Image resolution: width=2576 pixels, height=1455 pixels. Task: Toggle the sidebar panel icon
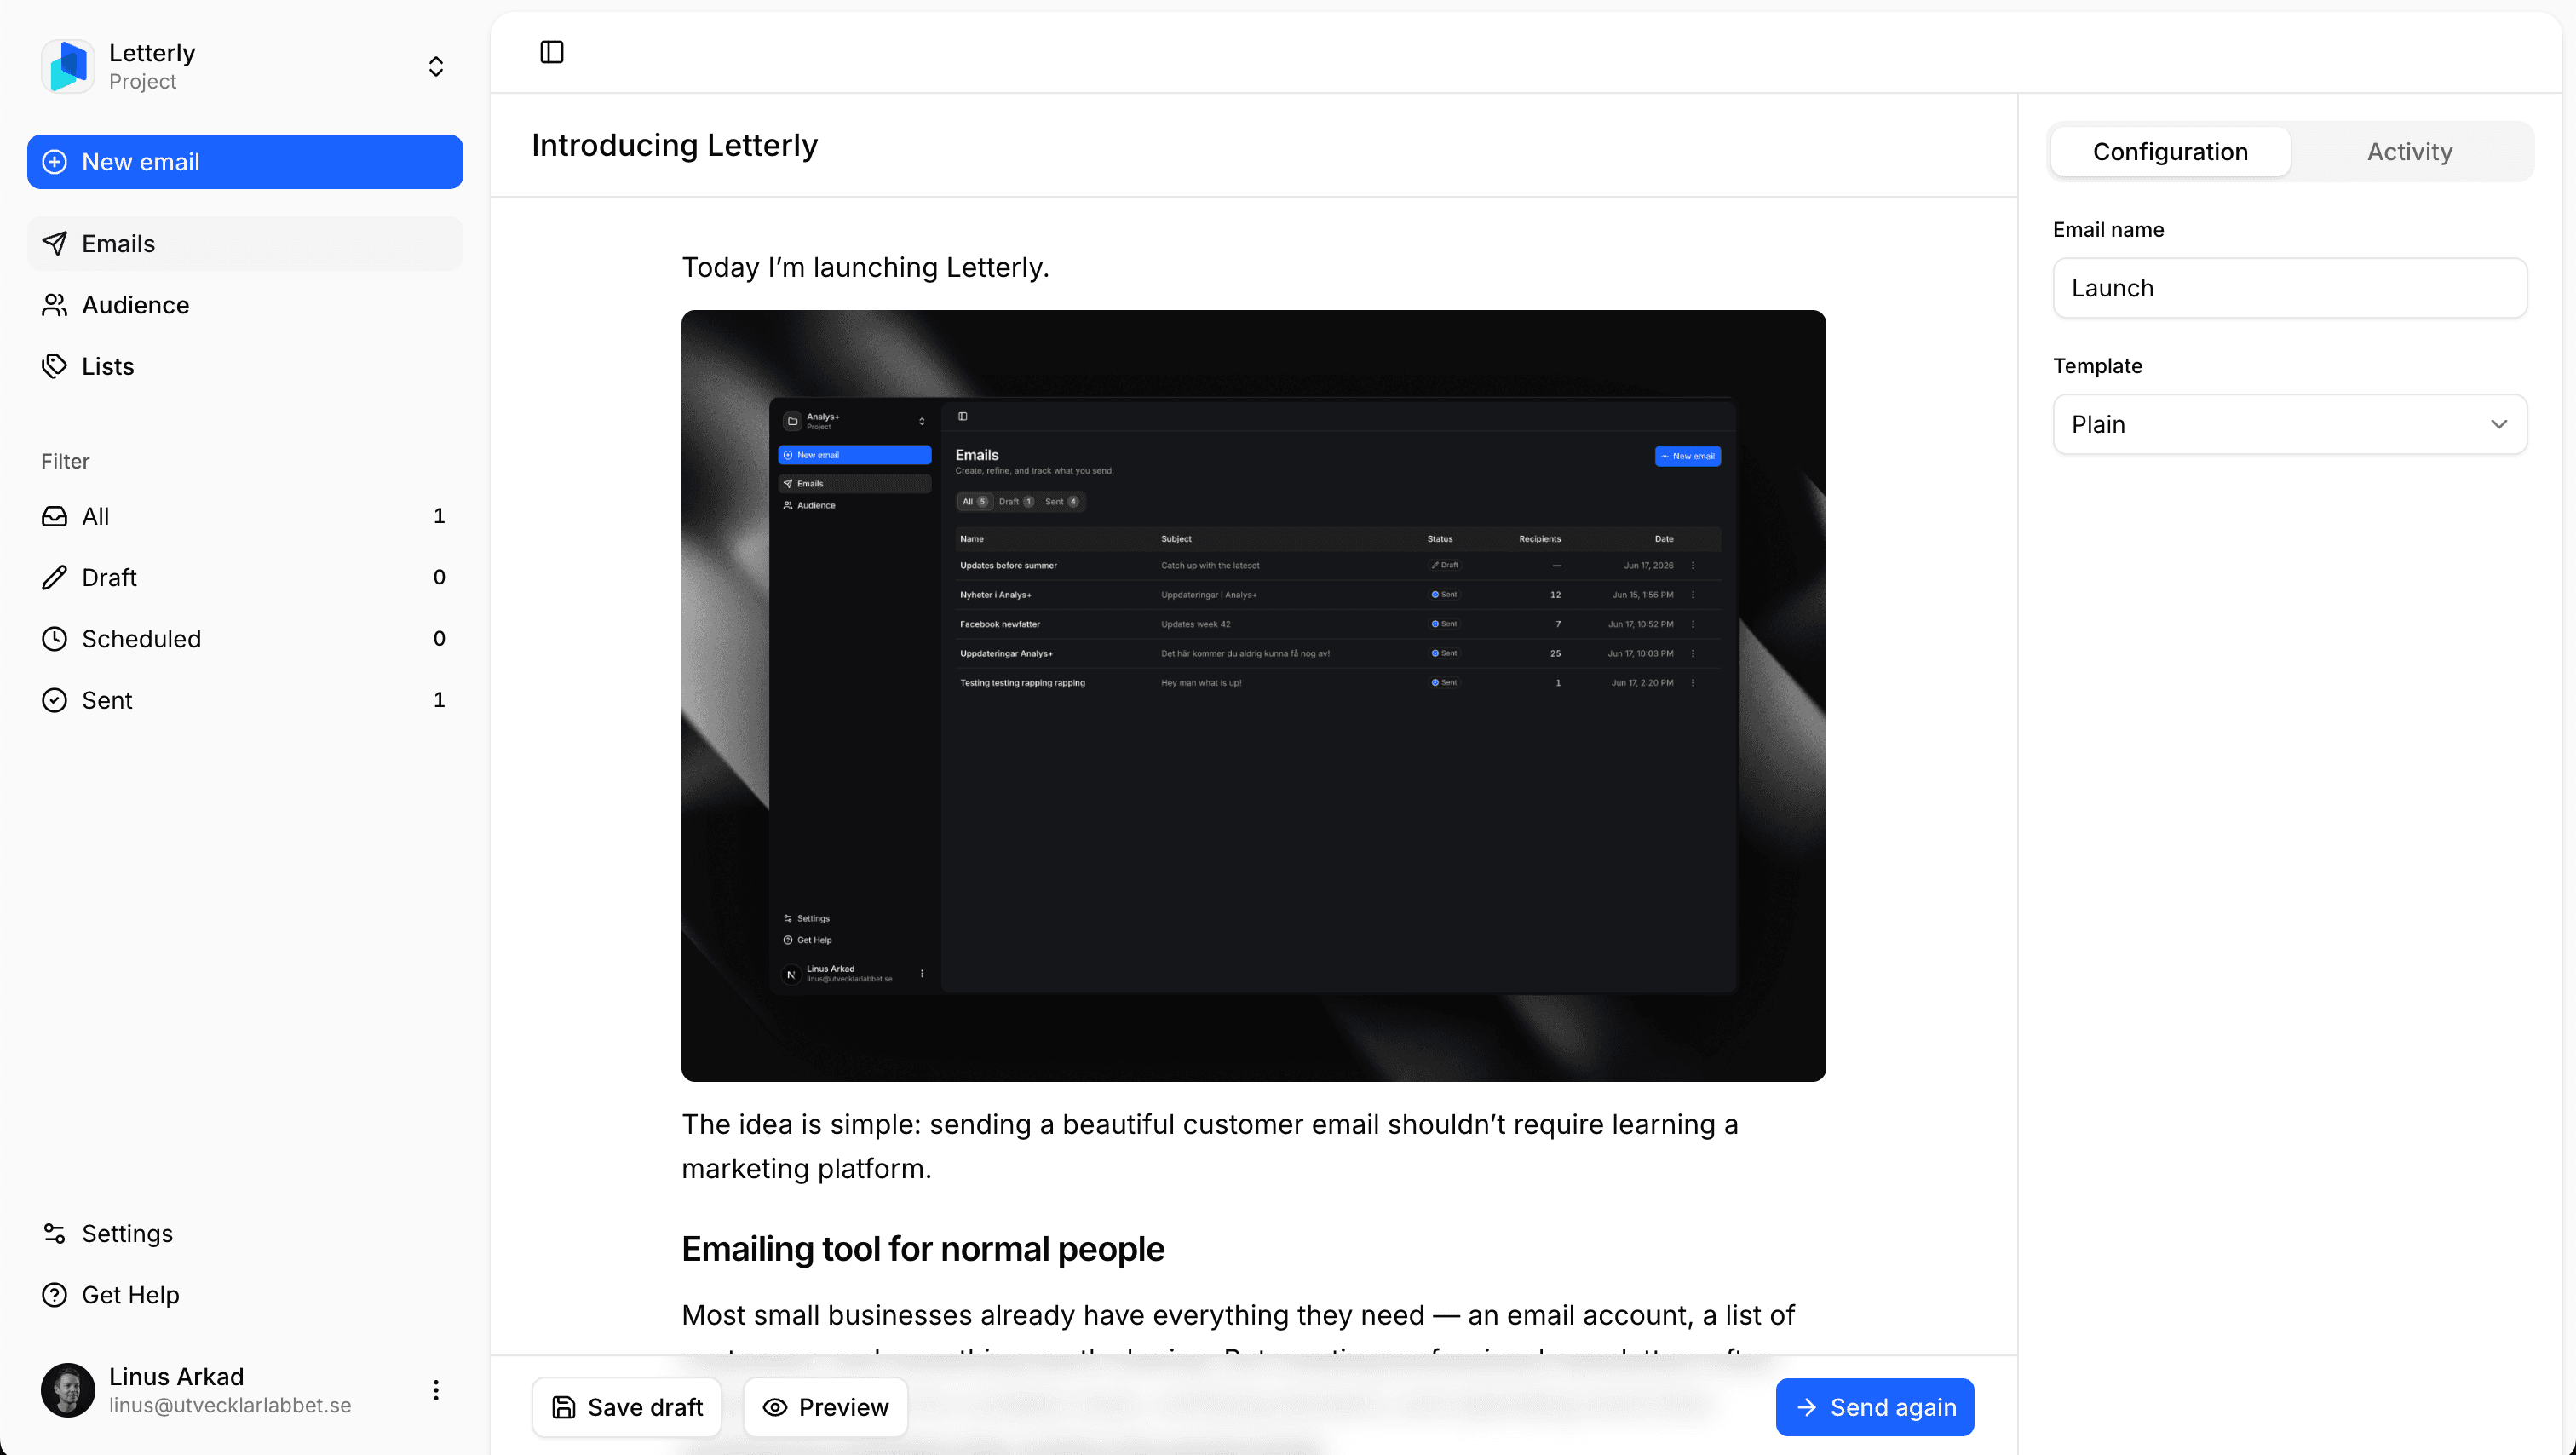click(552, 52)
